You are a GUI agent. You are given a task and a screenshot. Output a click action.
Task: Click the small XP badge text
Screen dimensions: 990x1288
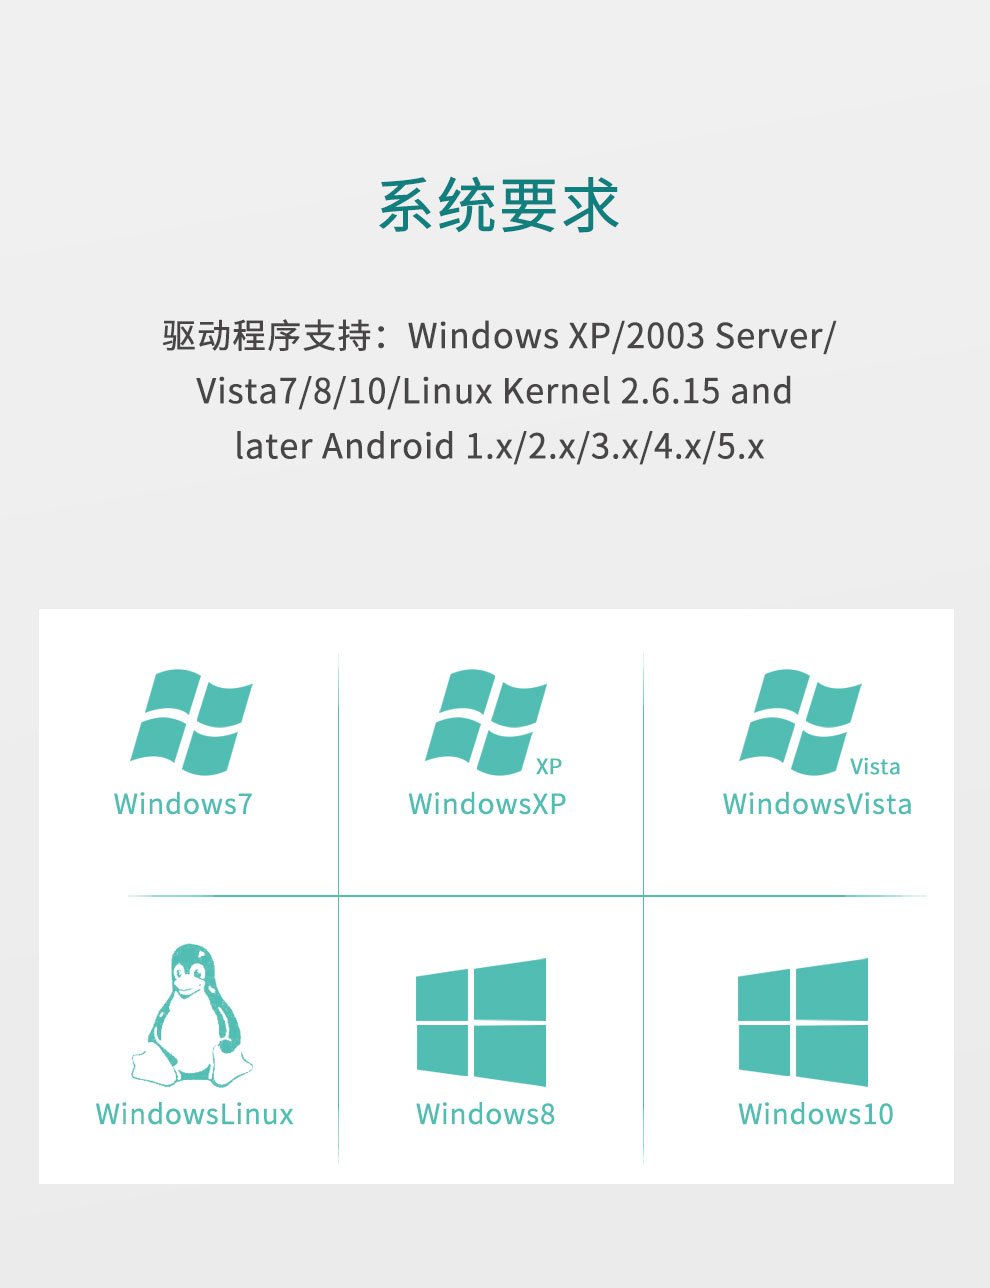coord(549,766)
